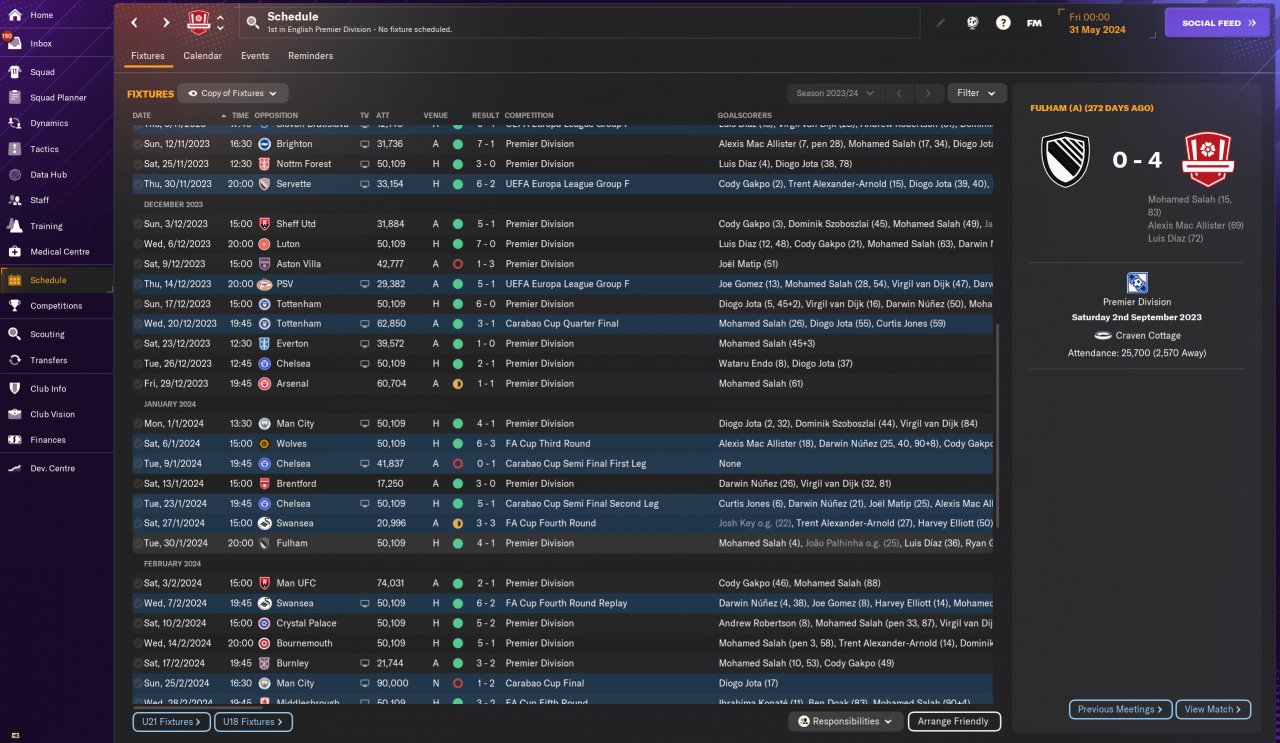Screen dimensions: 1280x743
Task: Click the Dev. Centre icon
Action: pos(14,468)
